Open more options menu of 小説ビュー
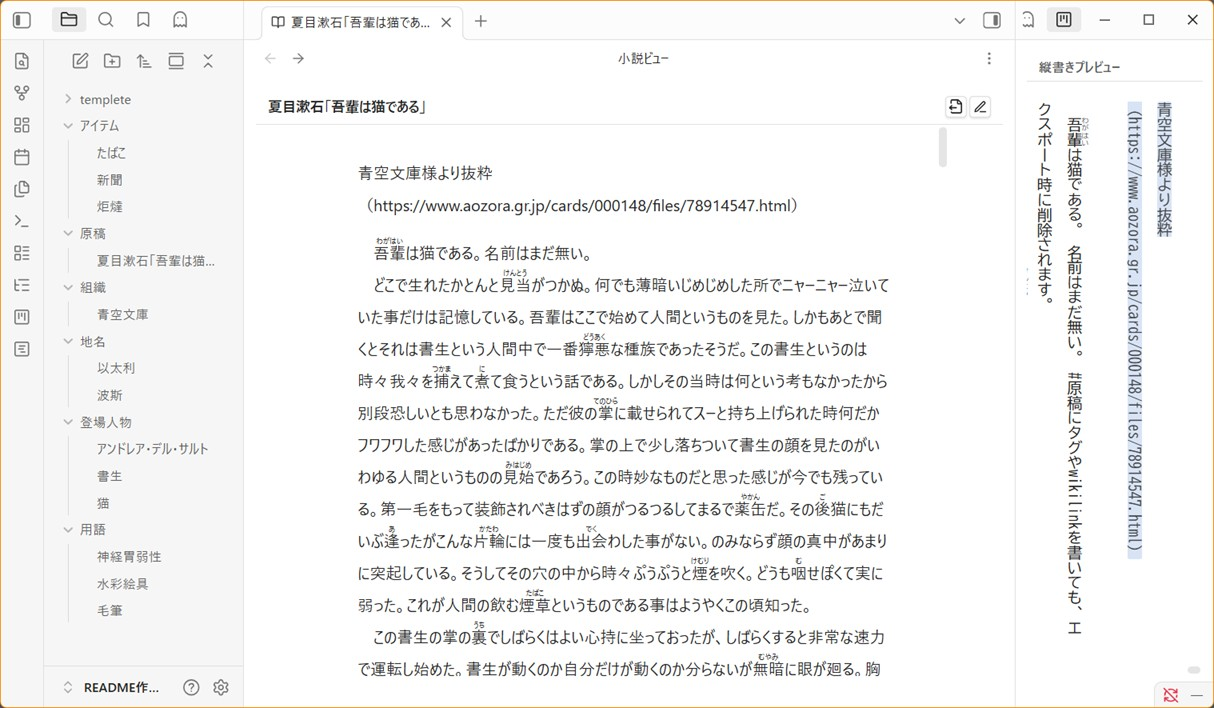This screenshot has height=708, width=1214. click(x=988, y=58)
